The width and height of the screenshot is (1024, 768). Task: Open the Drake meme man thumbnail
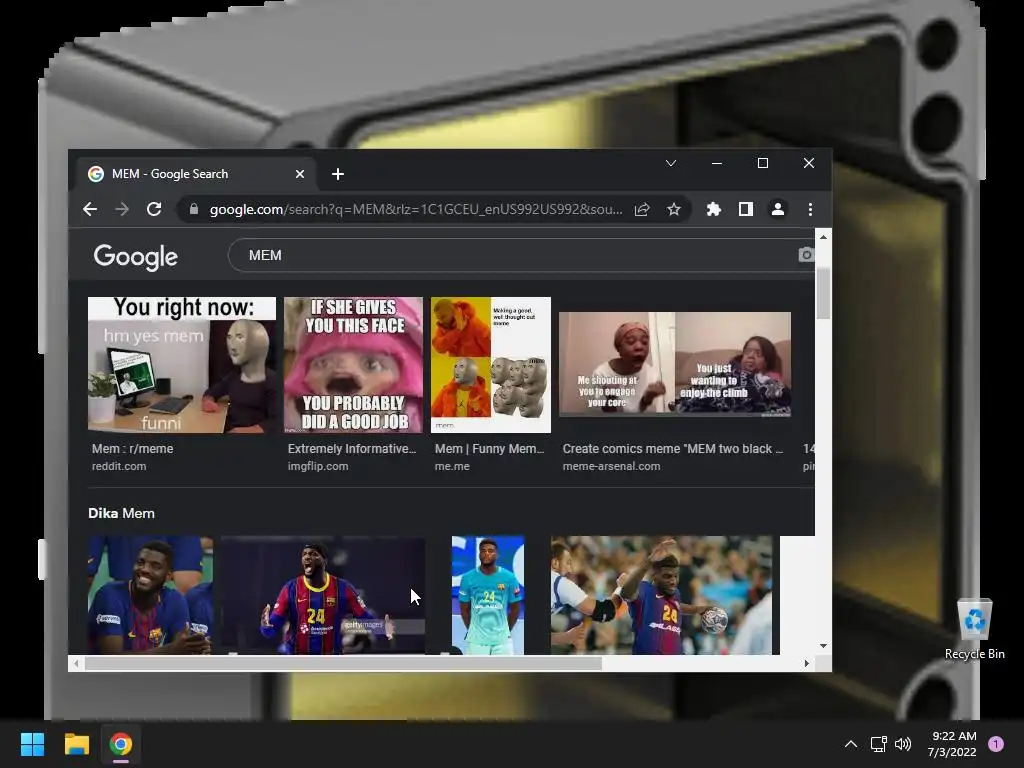(491, 364)
